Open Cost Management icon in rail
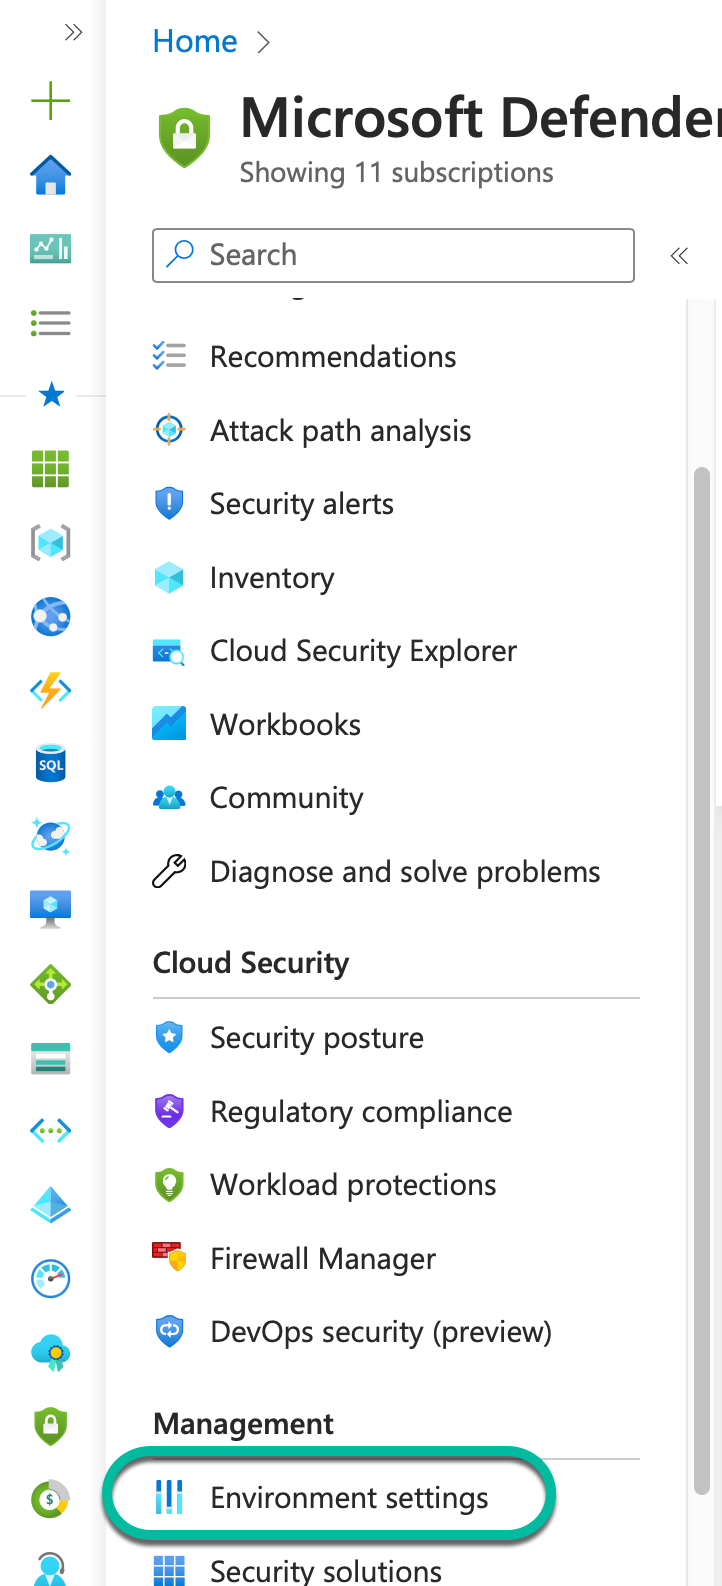Screen dimensions: 722x1586 [x=51, y=1499]
